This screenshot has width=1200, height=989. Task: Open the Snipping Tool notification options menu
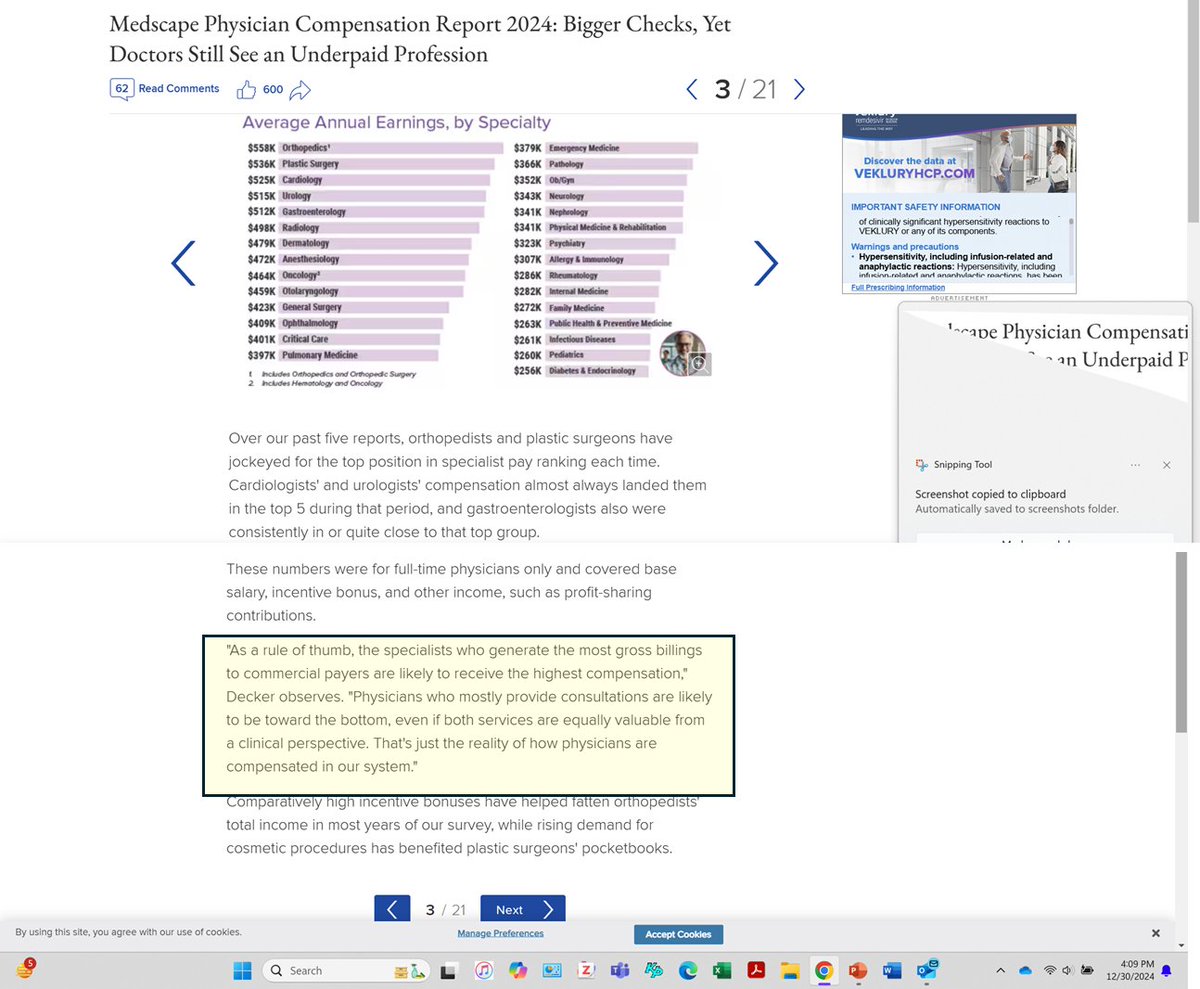[x=1135, y=464]
